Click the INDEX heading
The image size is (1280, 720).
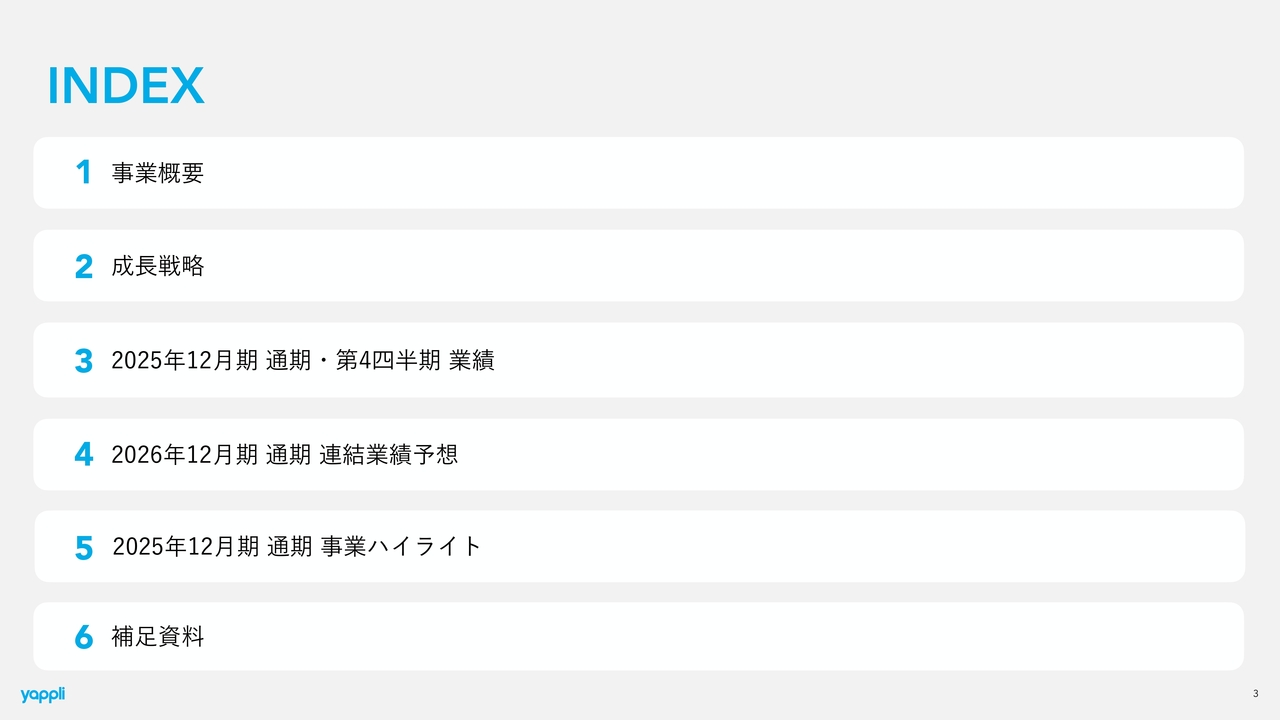pos(126,87)
